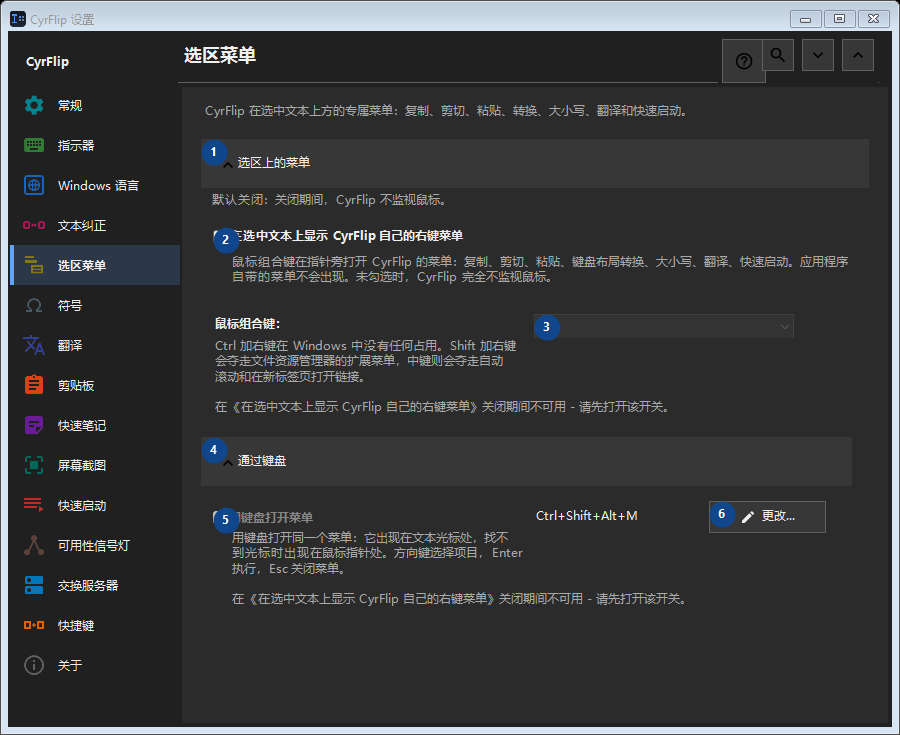The height and width of the screenshot is (735, 900).
Task: Open the 翻译 settings page
Action: 95,345
